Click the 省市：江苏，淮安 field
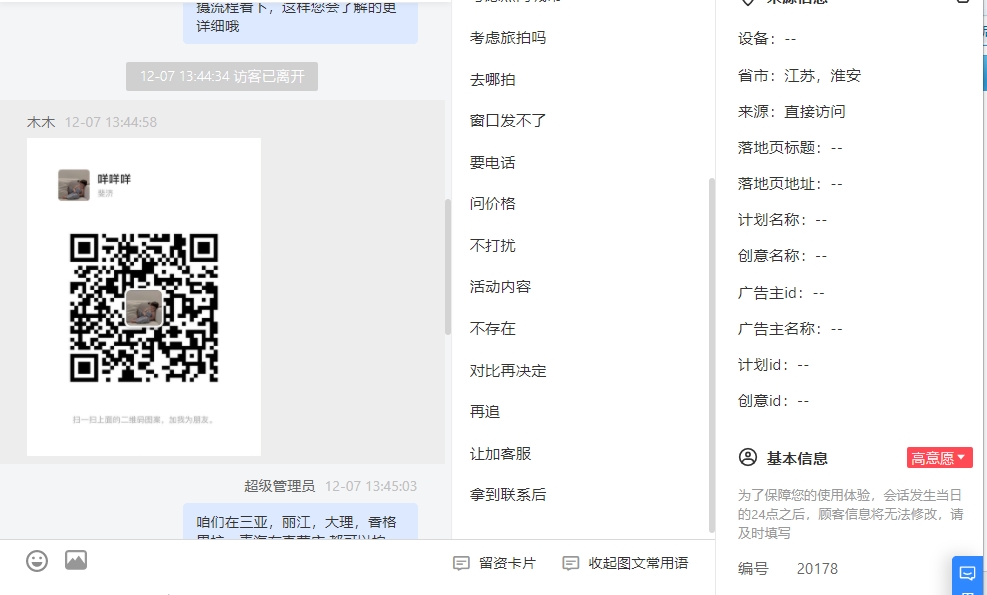The height and width of the screenshot is (595, 987). pos(799,76)
